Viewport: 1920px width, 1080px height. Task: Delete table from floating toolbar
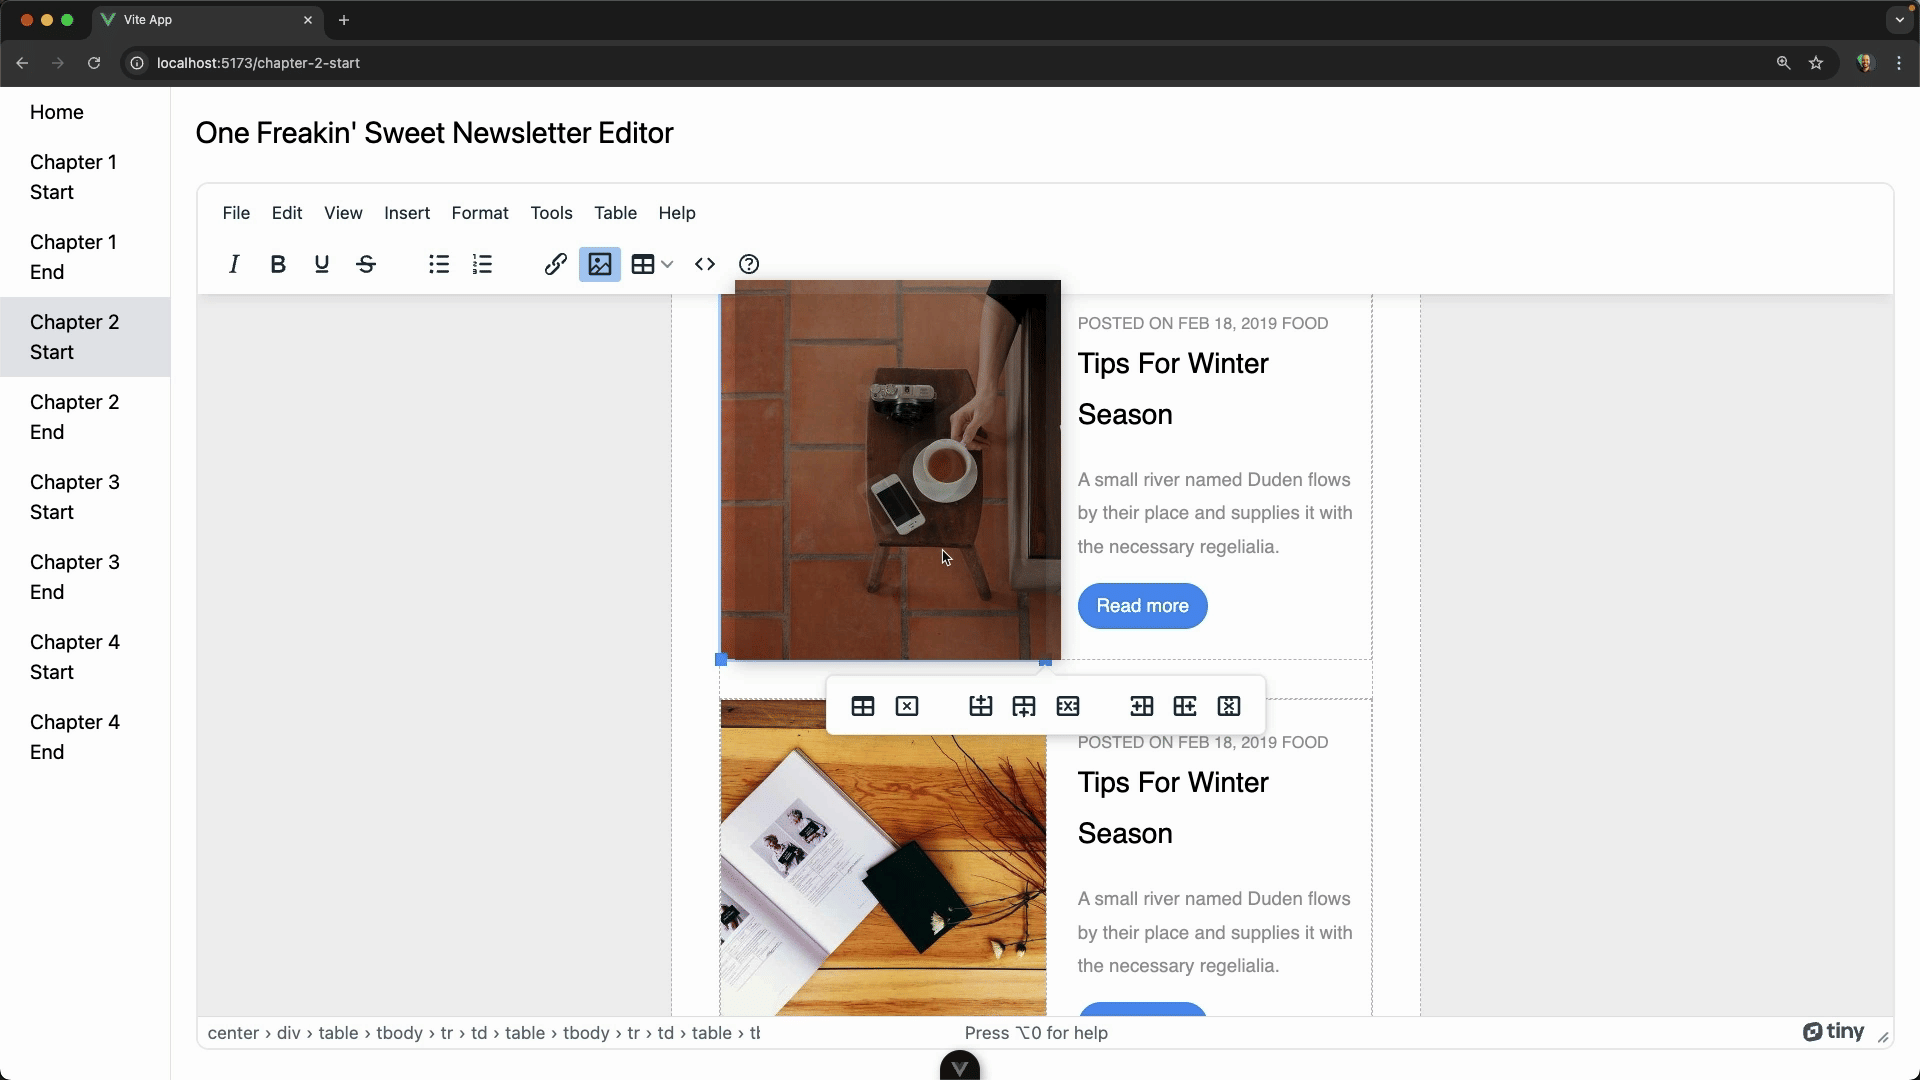click(x=907, y=706)
